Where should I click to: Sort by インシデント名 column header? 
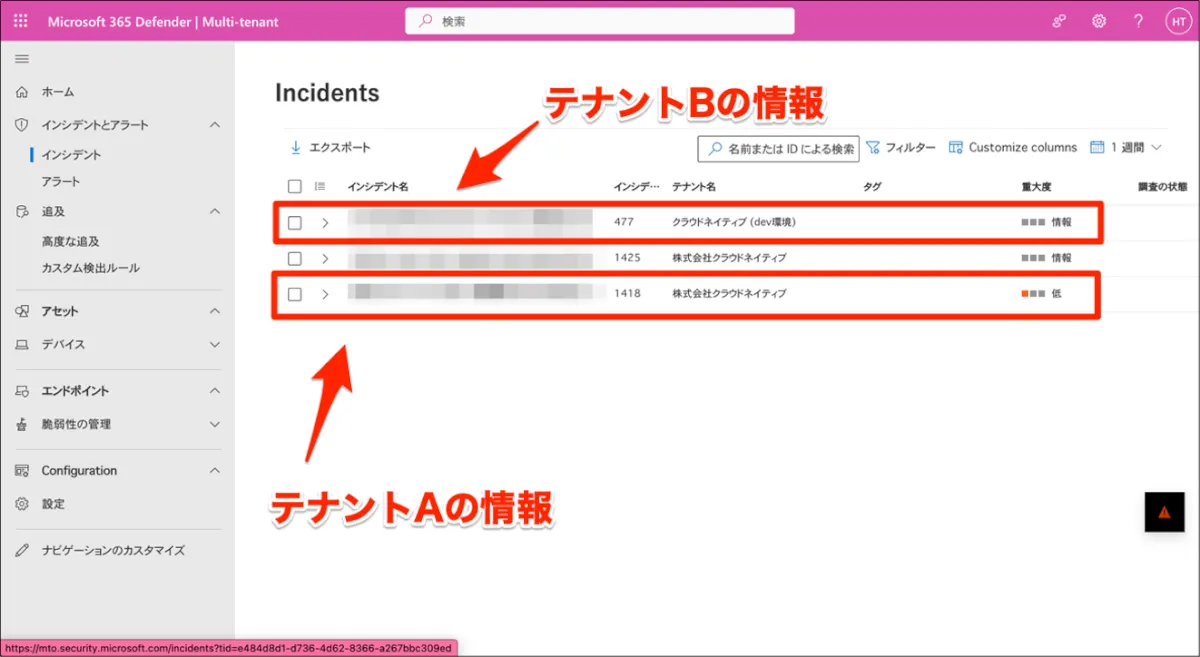[378, 186]
